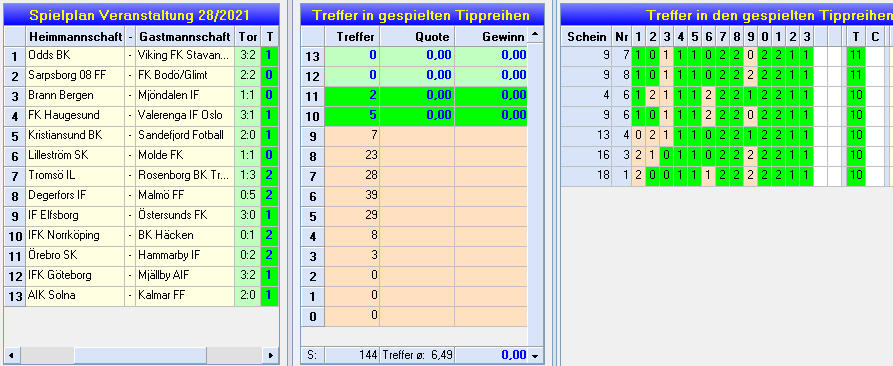Select the FK Haugesund cell
The height and width of the screenshot is (366, 893).
75,115
